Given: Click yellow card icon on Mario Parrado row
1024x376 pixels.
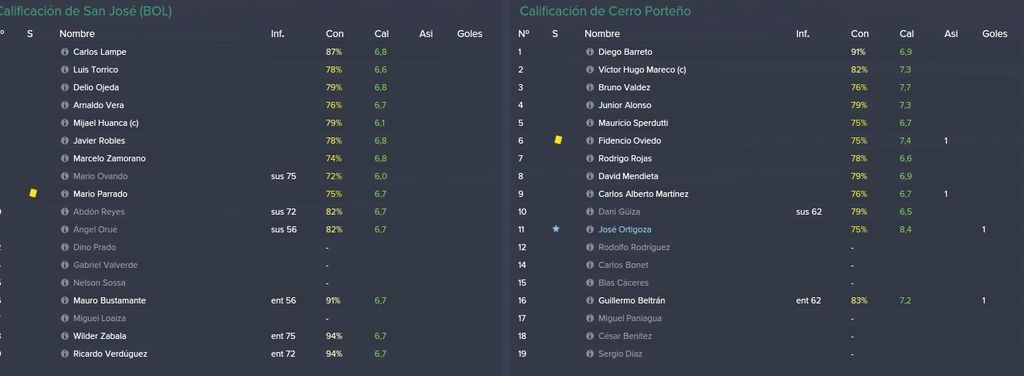Looking at the screenshot, I should tap(33, 193).
